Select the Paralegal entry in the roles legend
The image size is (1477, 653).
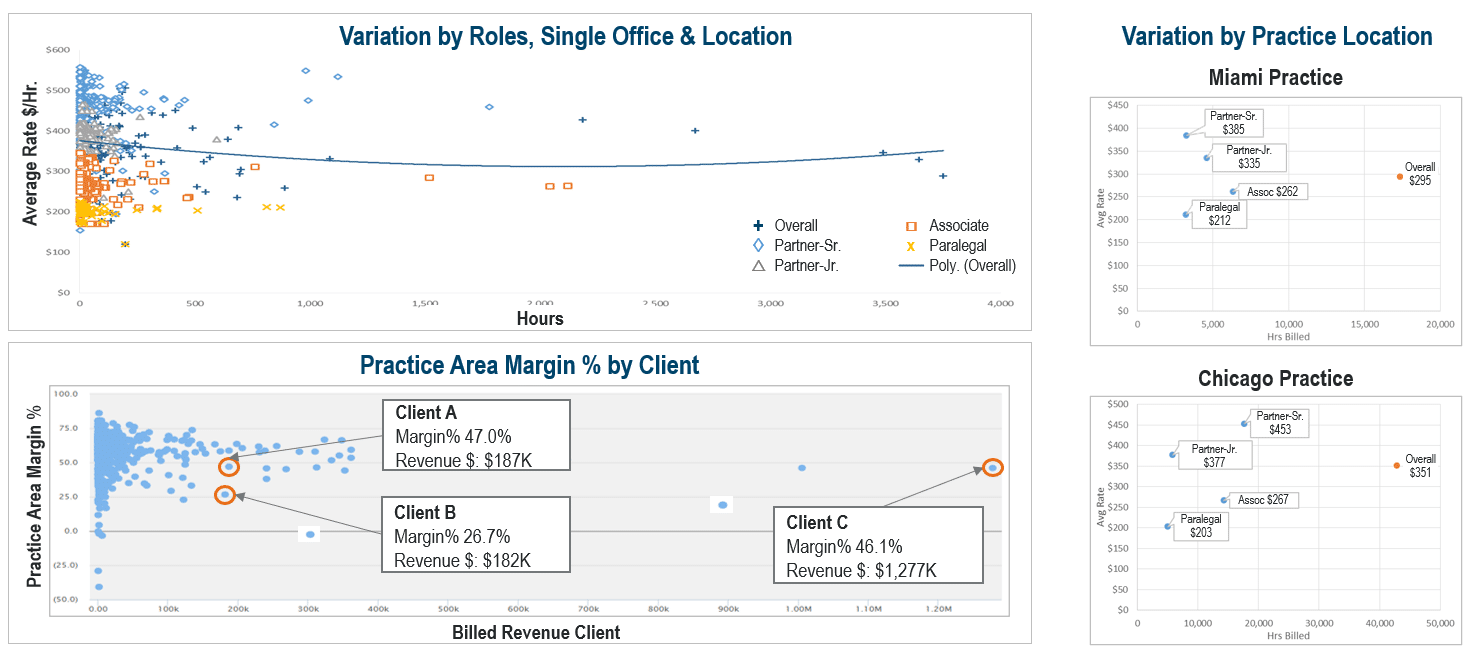[946, 246]
